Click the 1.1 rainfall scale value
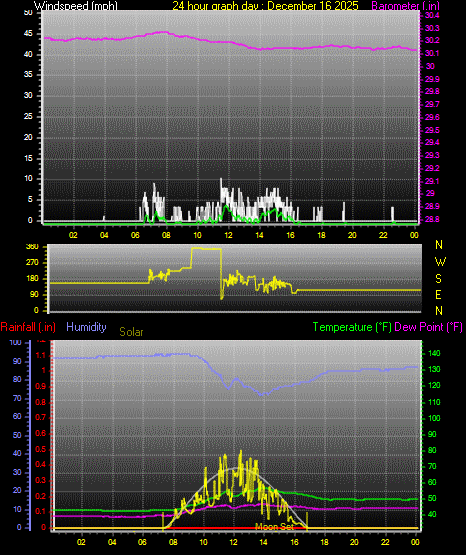The width and height of the screenshot is (466, 555). 41,356
